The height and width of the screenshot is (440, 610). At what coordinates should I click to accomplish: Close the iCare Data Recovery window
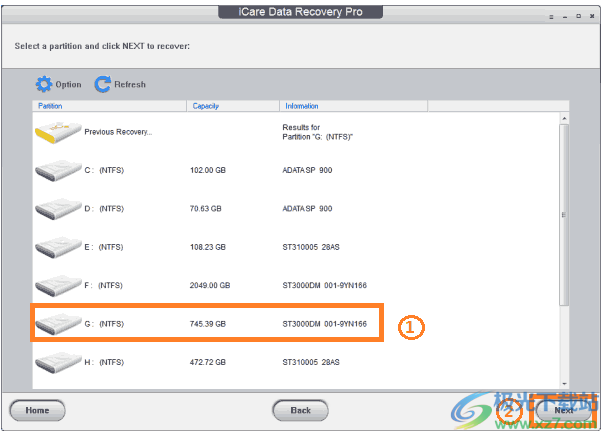click(592, 16)
